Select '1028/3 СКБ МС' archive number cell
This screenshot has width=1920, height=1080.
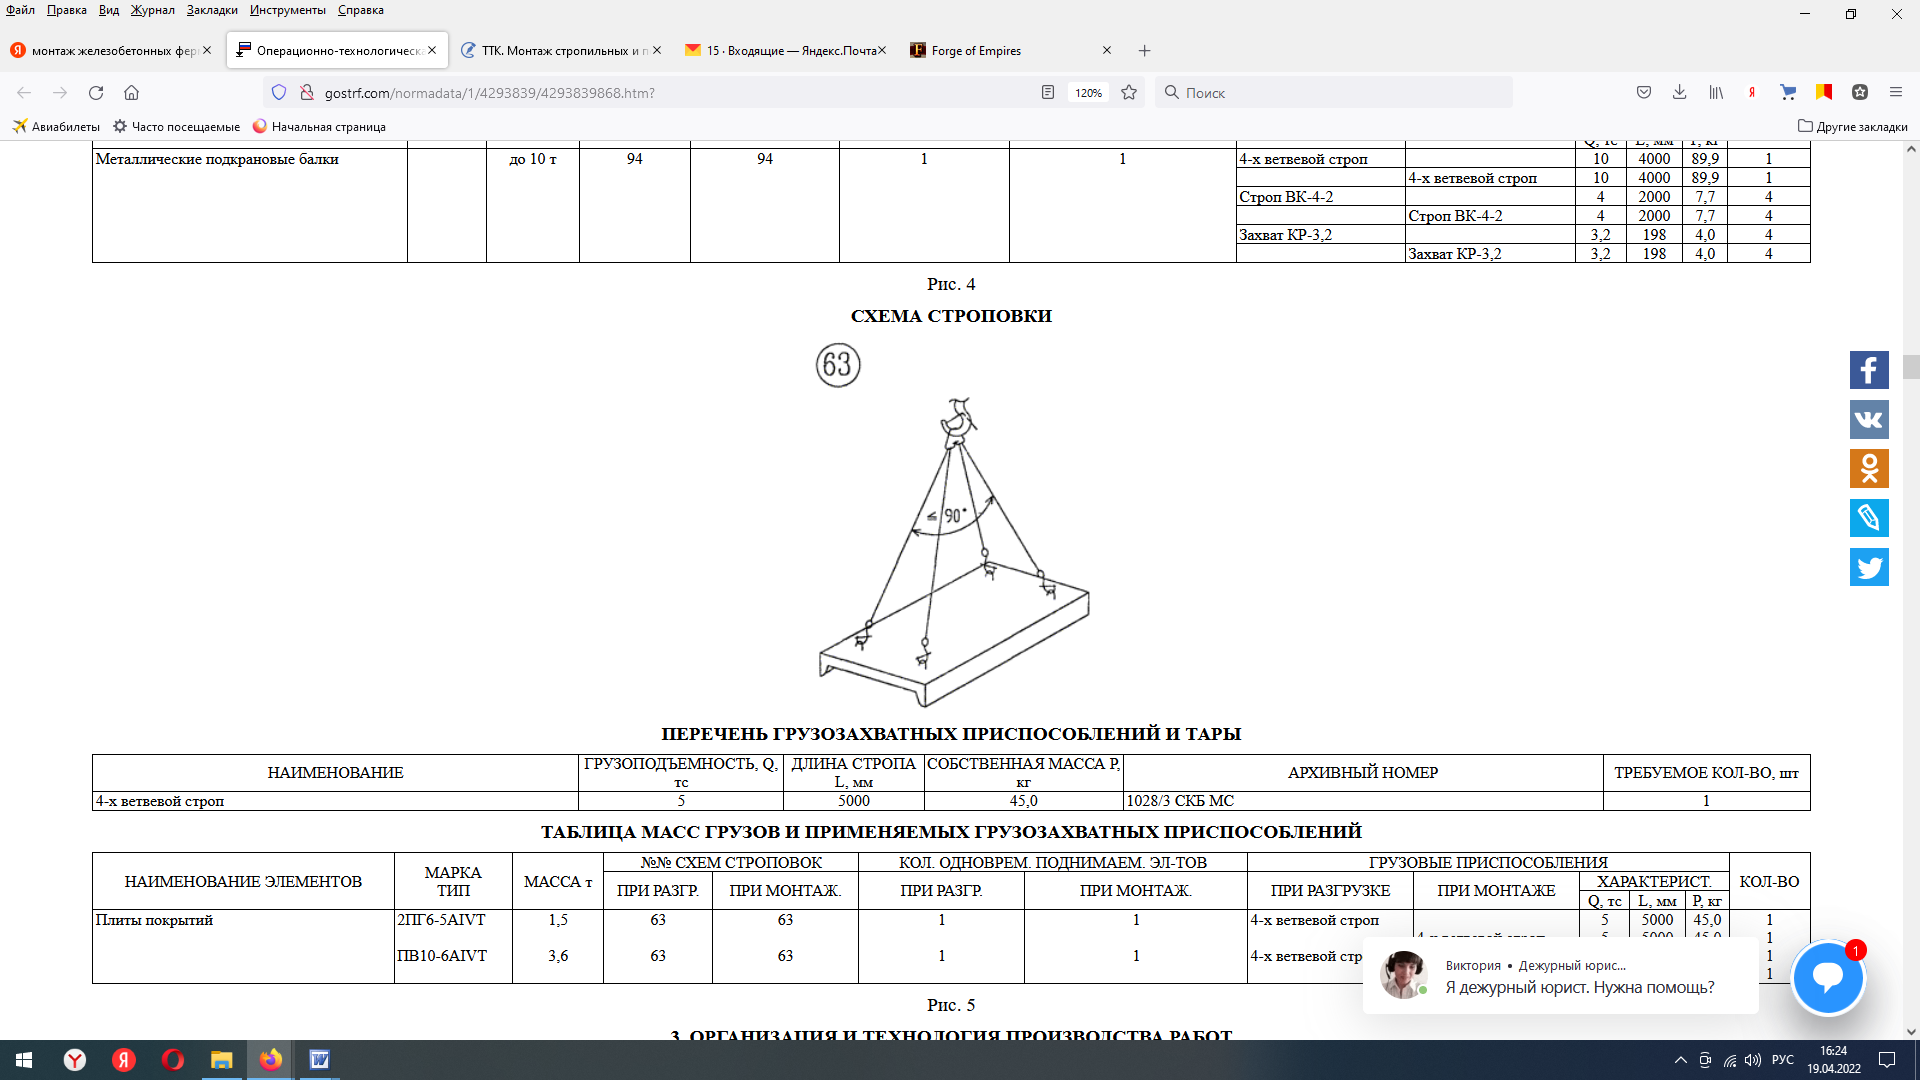coord(1363,801)
